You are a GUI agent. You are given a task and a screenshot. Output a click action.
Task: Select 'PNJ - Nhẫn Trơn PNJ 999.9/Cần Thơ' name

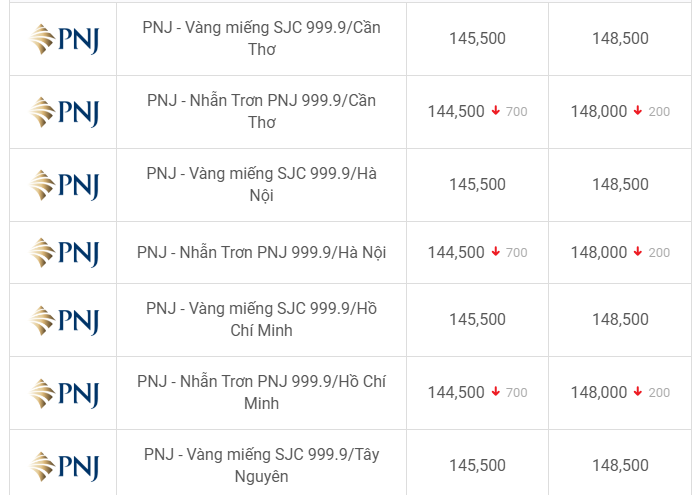[x=262, y=112]
